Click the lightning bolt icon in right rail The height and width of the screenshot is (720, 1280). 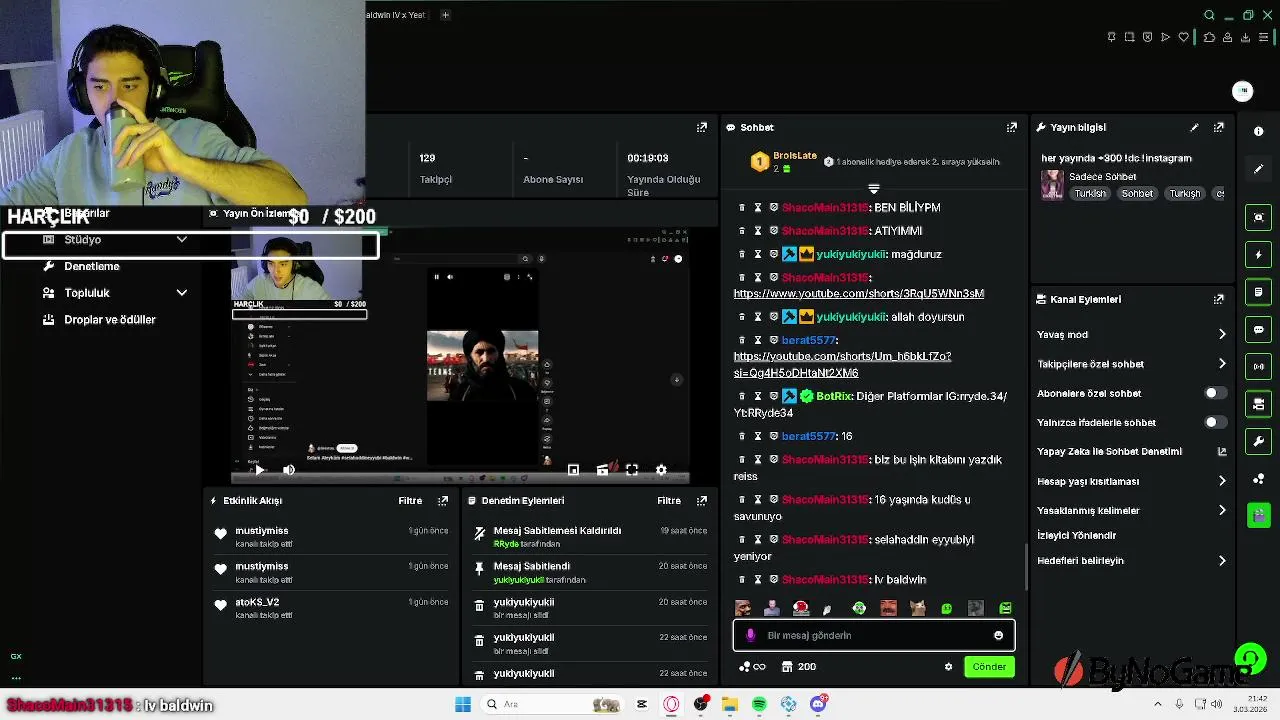click(x=1258, y=255)
